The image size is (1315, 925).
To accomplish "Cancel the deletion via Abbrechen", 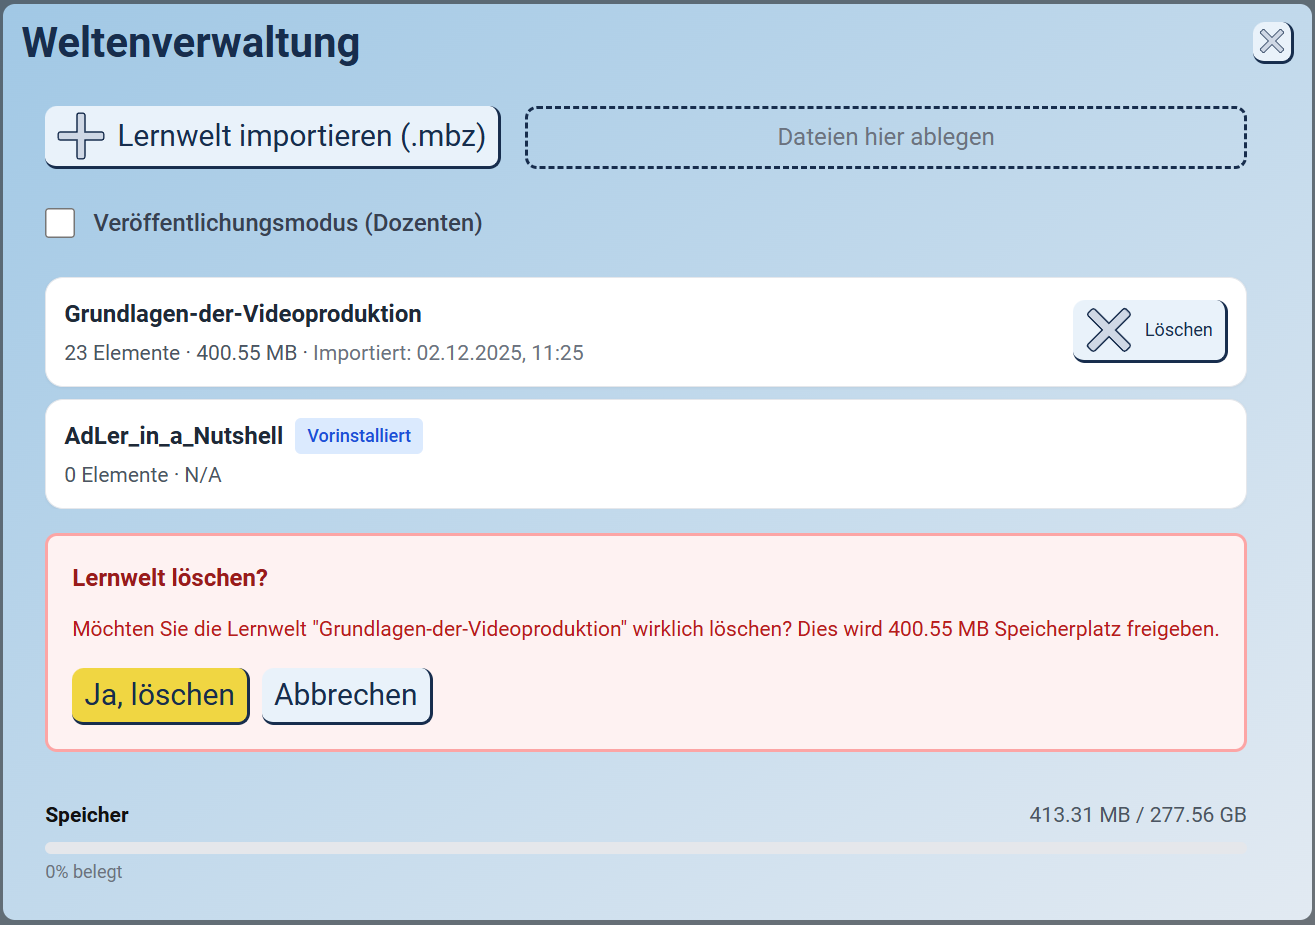I will (346, 695).
